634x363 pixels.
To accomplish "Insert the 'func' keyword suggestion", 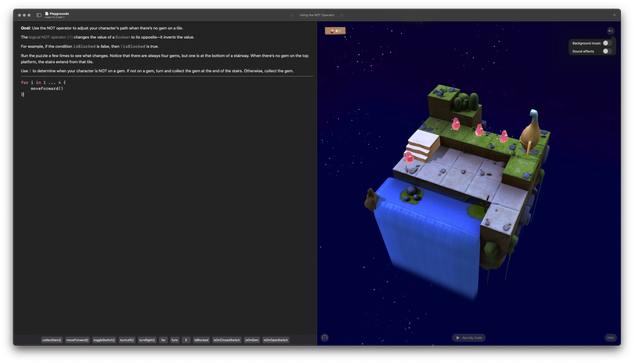I will (x=175, y=340).
